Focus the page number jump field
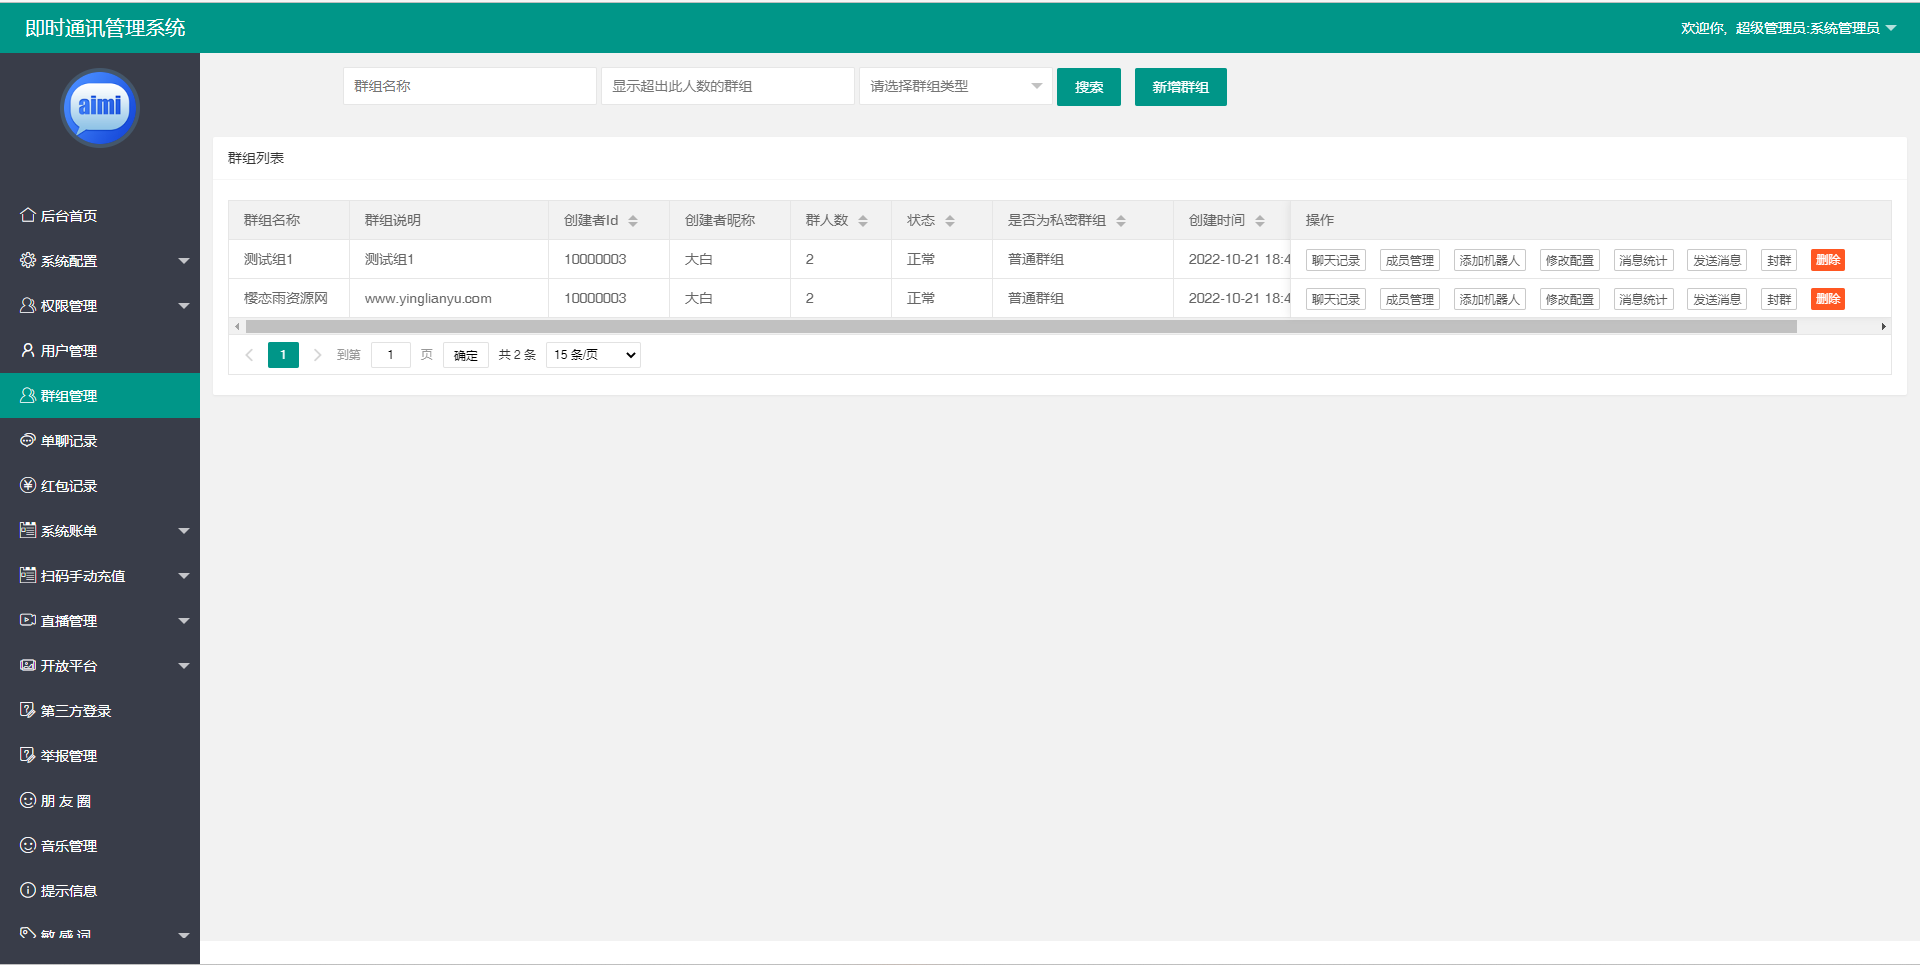The image size is (1920, 965). (x=391, y=355)
